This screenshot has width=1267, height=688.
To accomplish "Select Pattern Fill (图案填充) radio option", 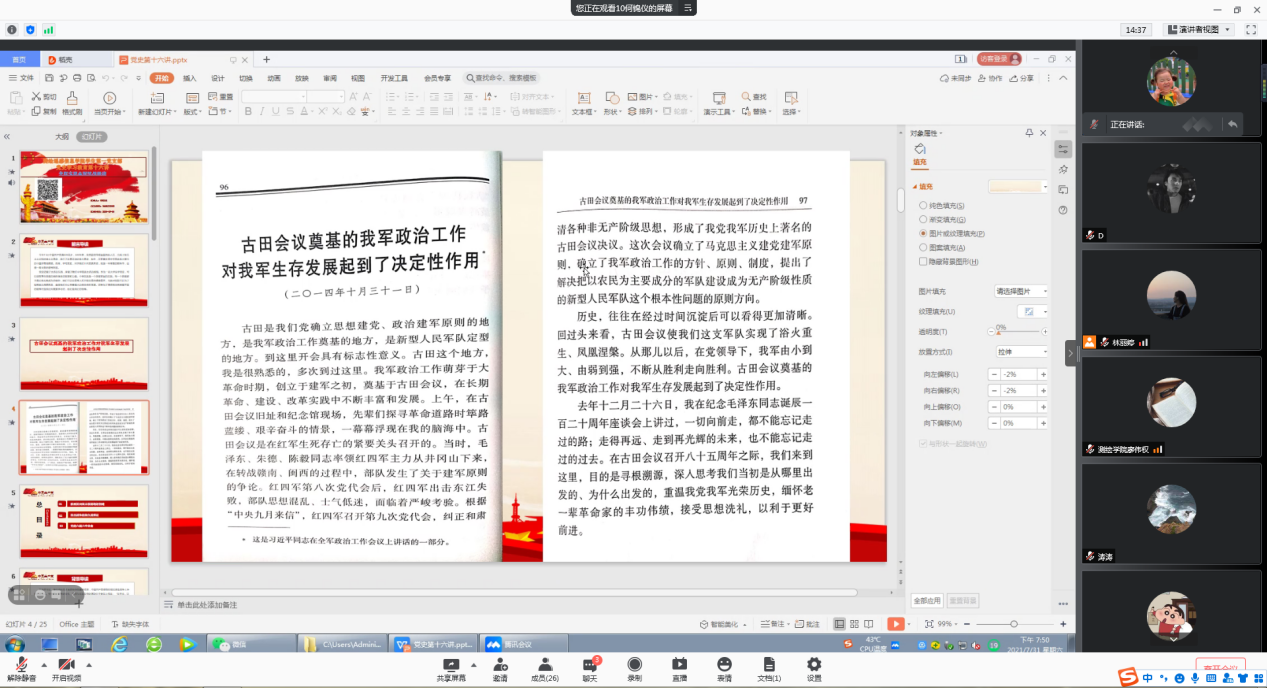I will click(923, 247).
